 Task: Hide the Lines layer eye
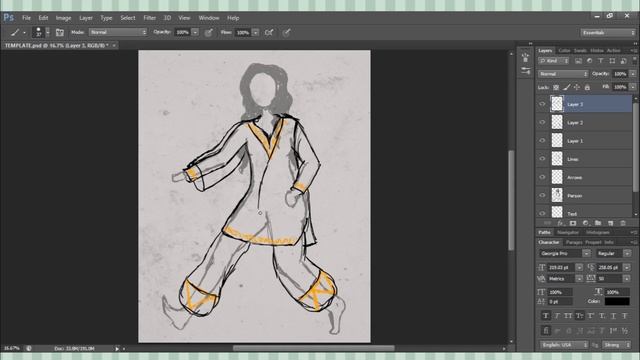pos(542,159)
